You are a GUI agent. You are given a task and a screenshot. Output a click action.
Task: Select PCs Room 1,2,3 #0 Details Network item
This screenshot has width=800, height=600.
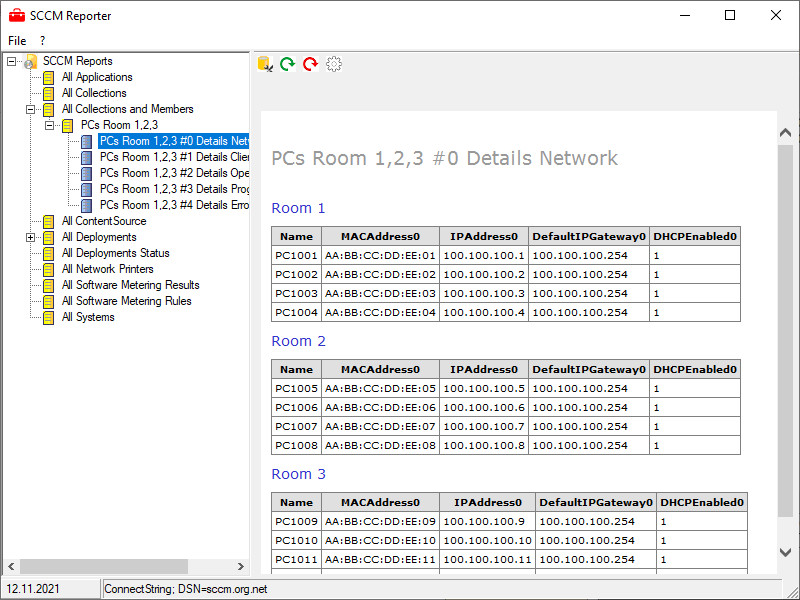pyautogui.click(x=174, y=141)
